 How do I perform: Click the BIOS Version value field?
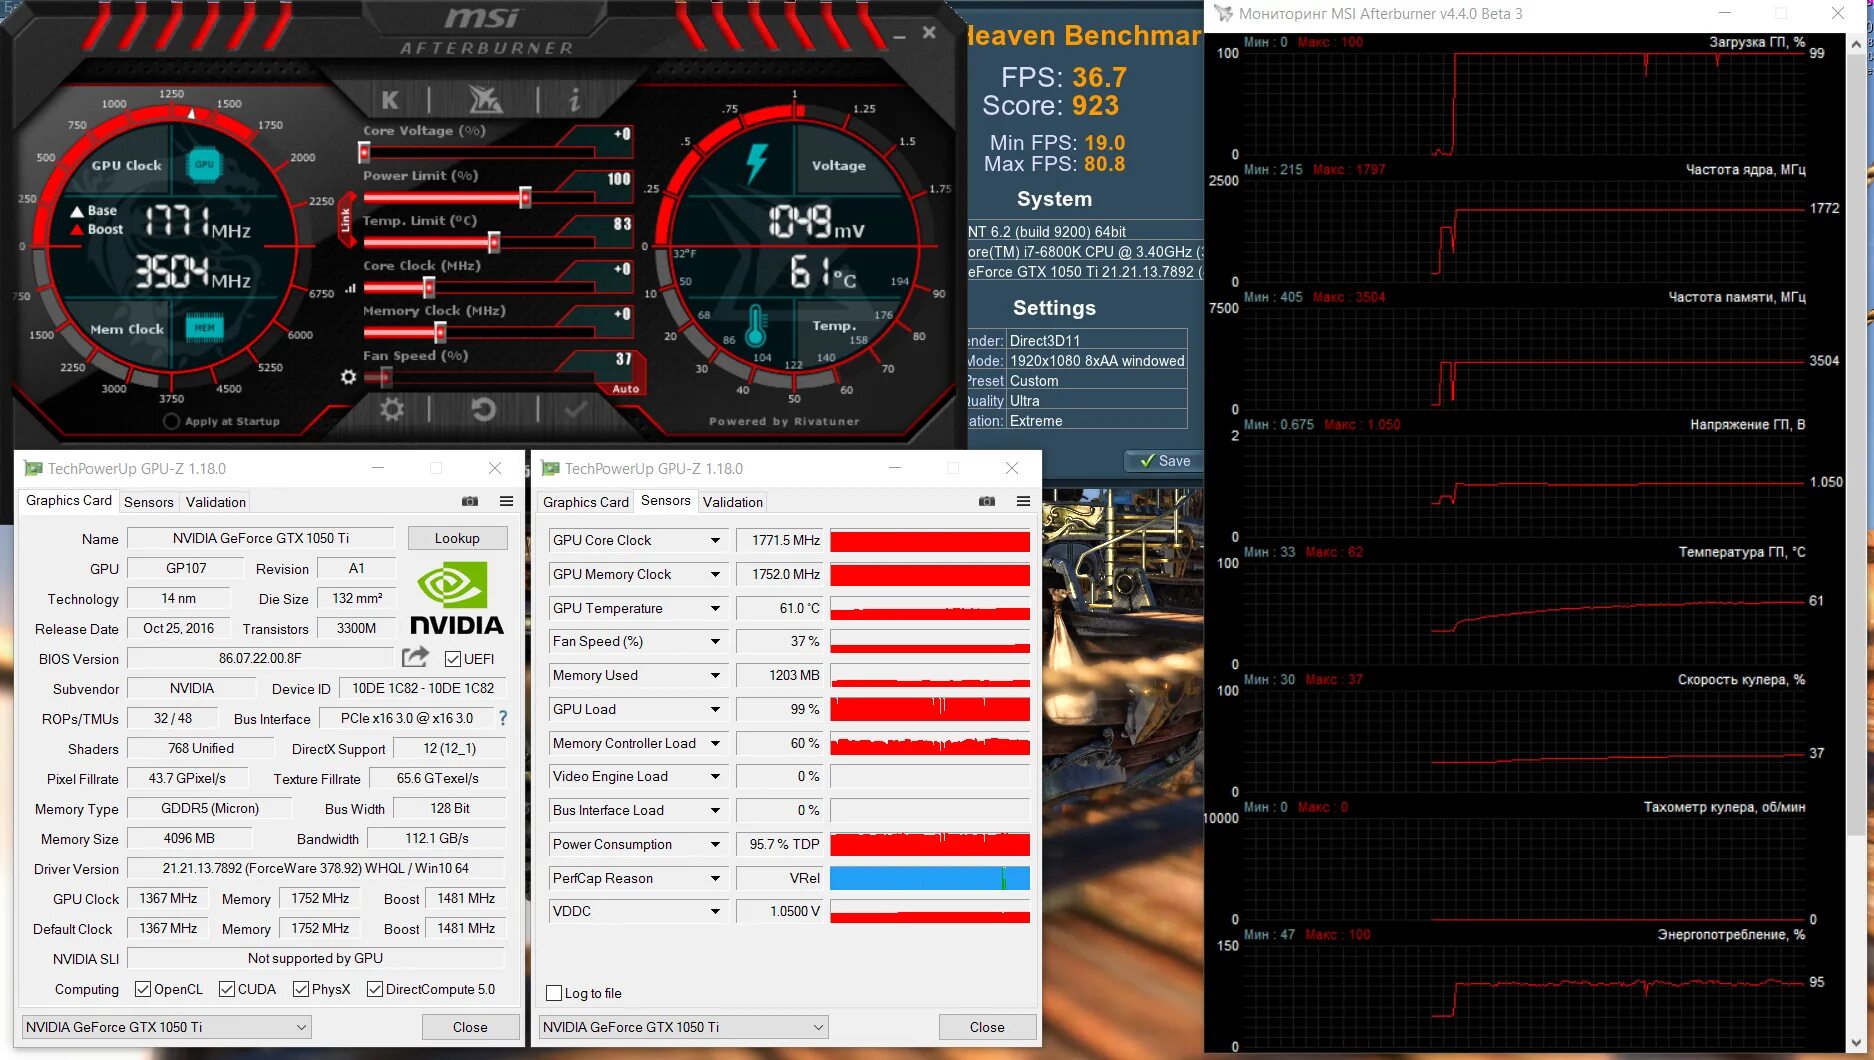tap(261, 658)
